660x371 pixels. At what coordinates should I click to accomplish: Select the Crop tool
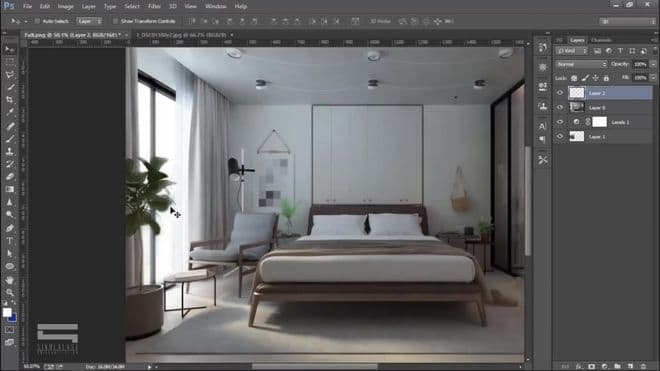pyautogui.click(x=9, y=100)
